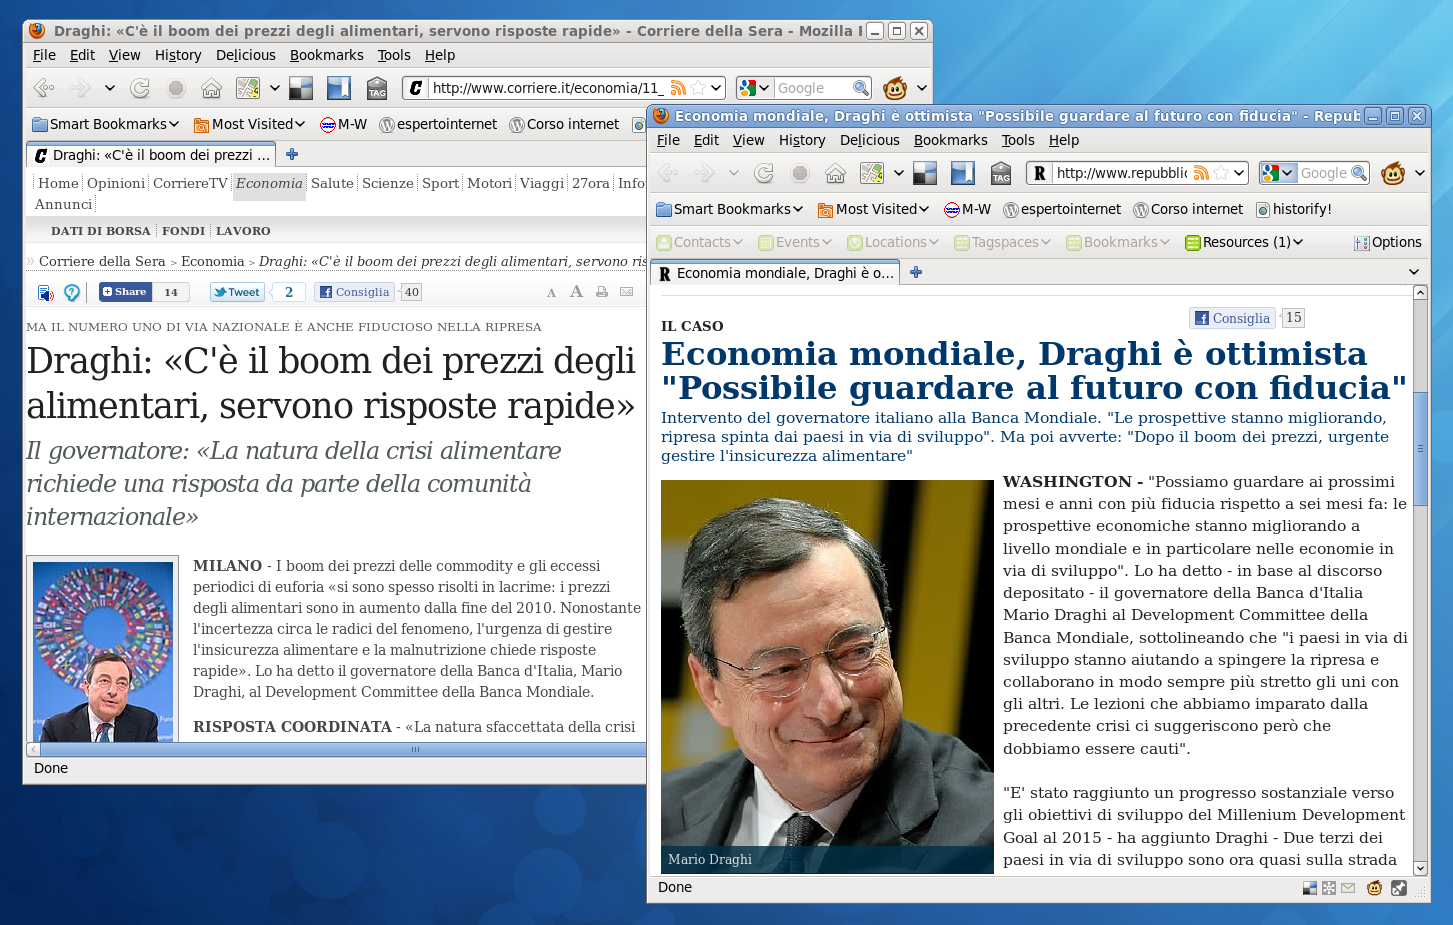Image resolution: width=1453 pixels, height=925 pixels.
Task: Click Delicious icon in Repubblica status bar
Action: pyautogui.click(x=1310, y=888)
